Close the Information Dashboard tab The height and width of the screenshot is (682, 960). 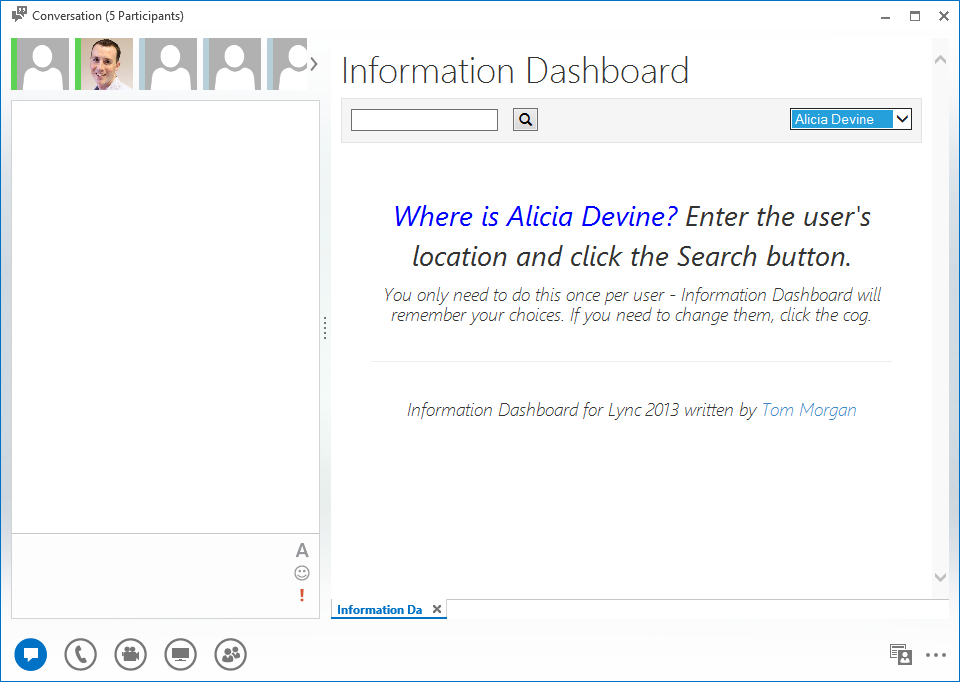point(437,609)
